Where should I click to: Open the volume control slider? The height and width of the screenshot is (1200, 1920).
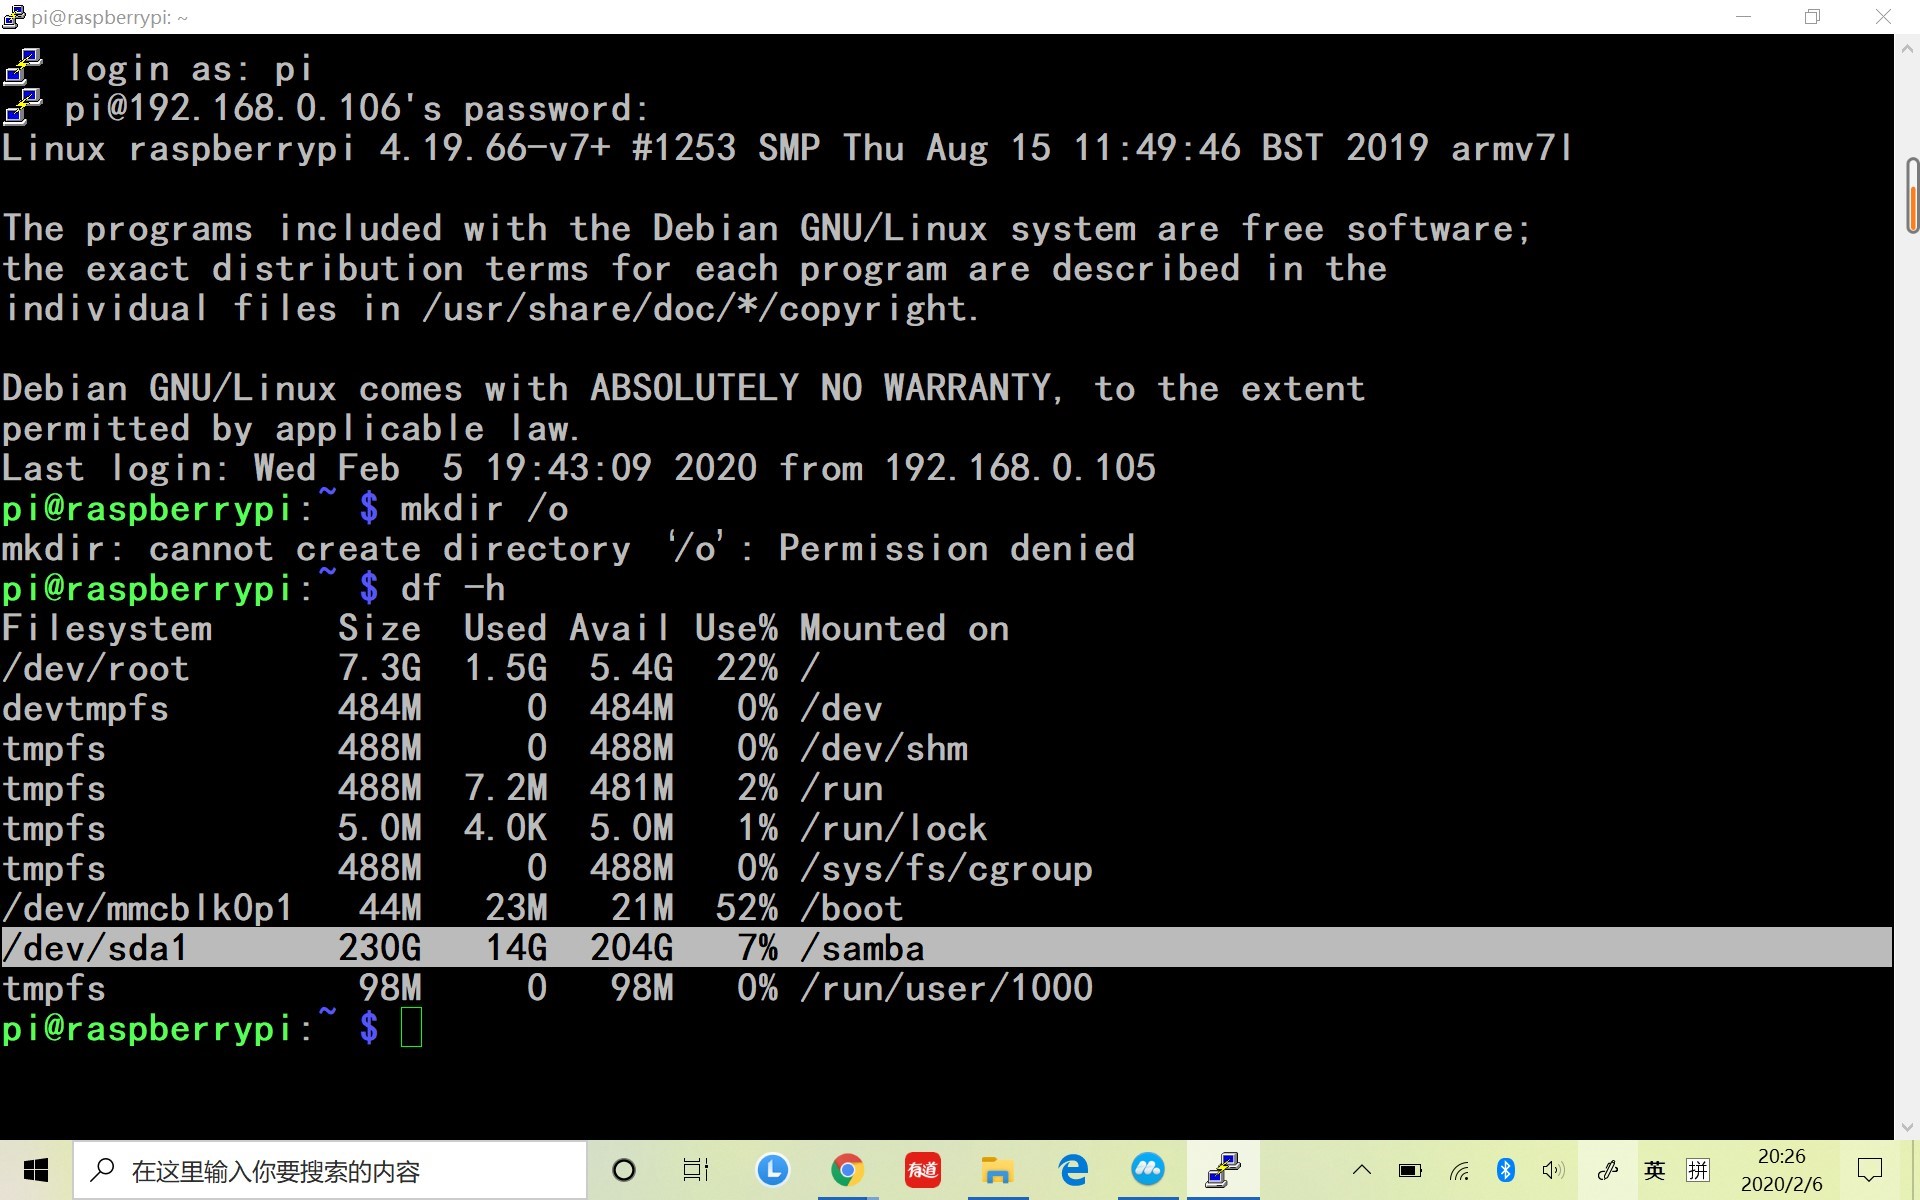(1552, 1170)
